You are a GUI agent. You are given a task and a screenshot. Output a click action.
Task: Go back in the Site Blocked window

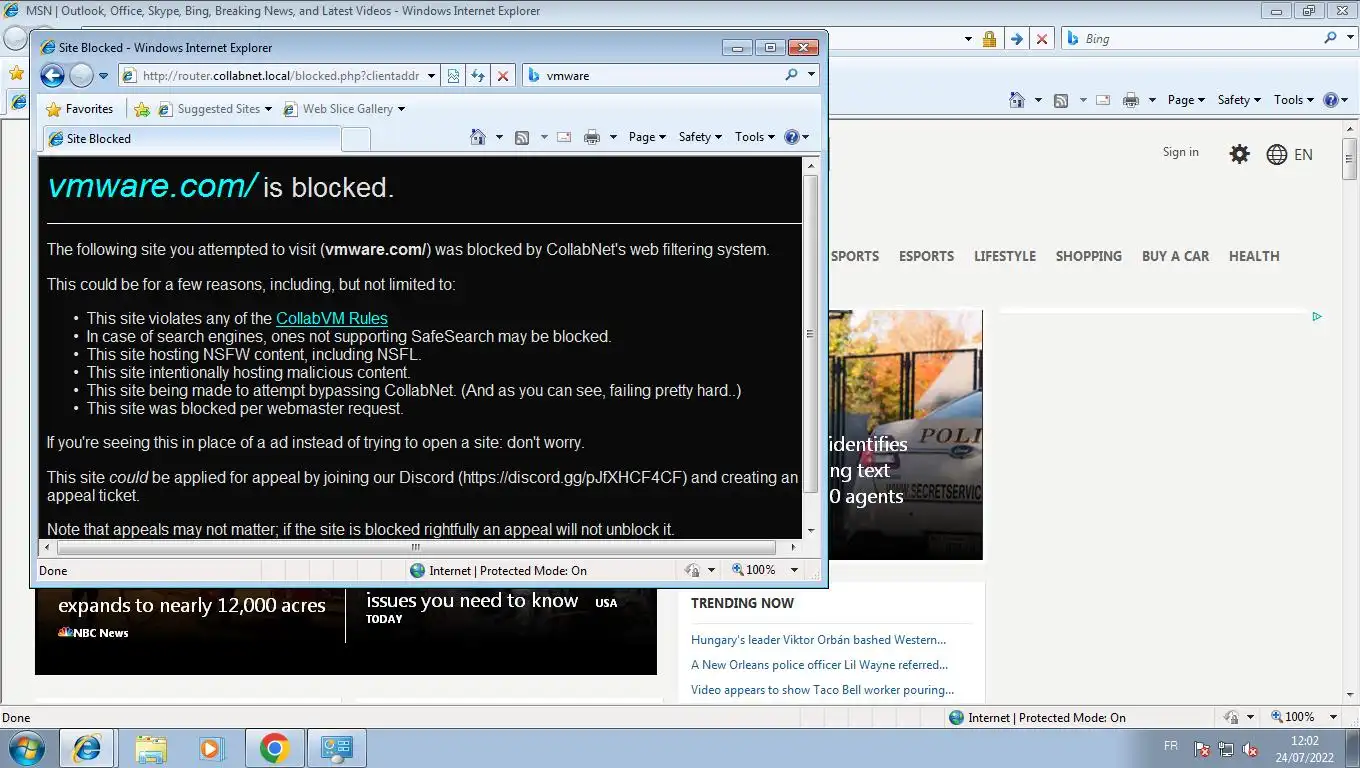[52, 75]
